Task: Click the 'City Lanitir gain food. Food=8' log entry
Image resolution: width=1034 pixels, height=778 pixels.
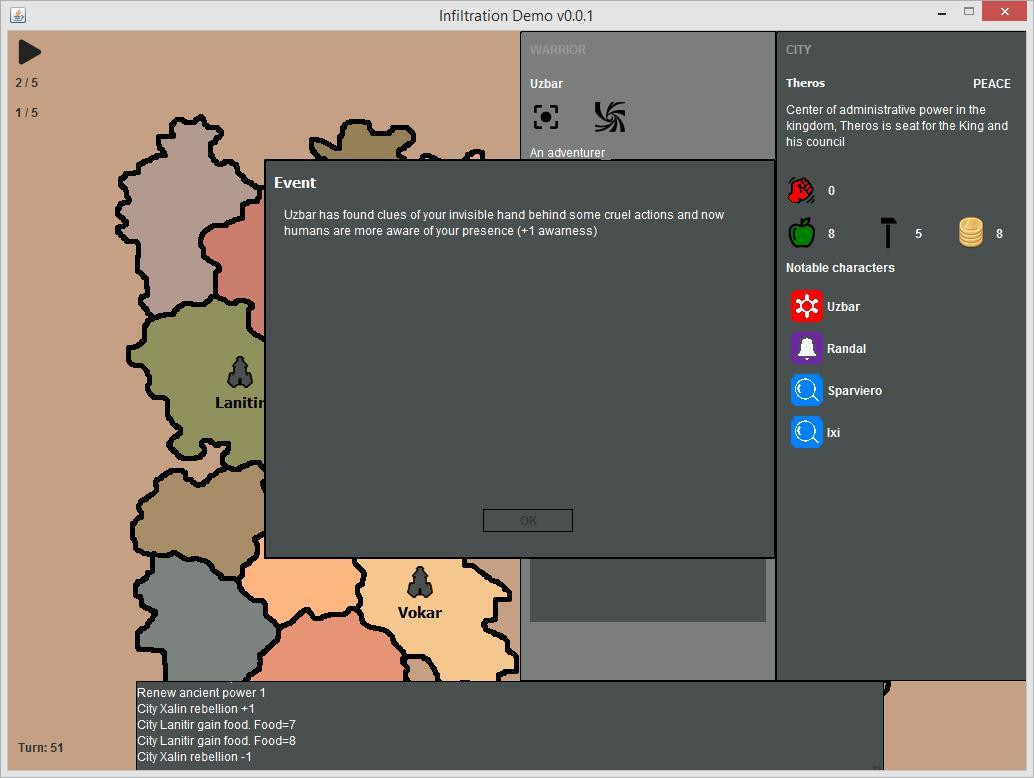Action: coord(216,741)
